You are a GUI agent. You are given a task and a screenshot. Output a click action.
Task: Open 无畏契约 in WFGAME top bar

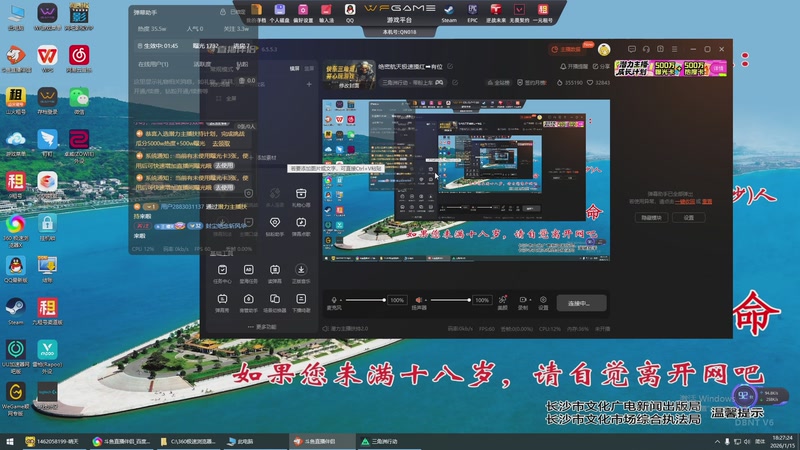pos(519,13)
